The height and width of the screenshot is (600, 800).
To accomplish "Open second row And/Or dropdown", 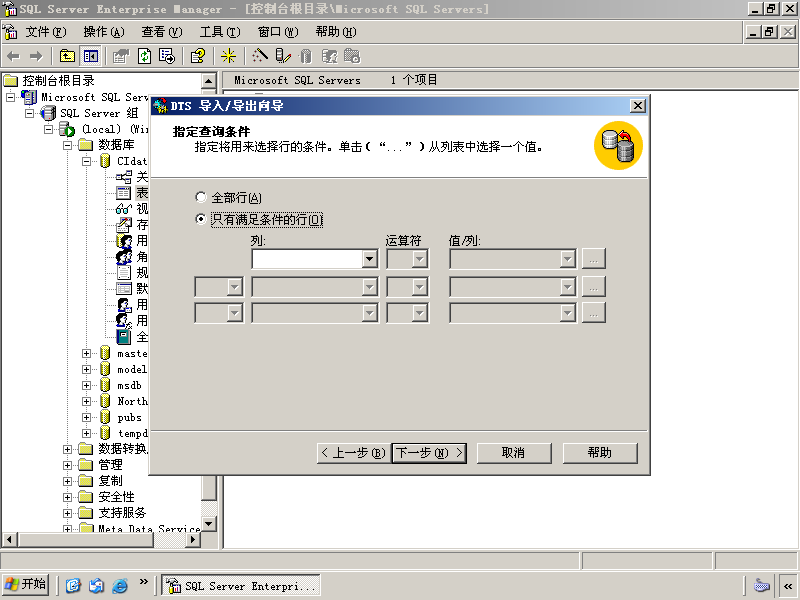I will 235,287.
